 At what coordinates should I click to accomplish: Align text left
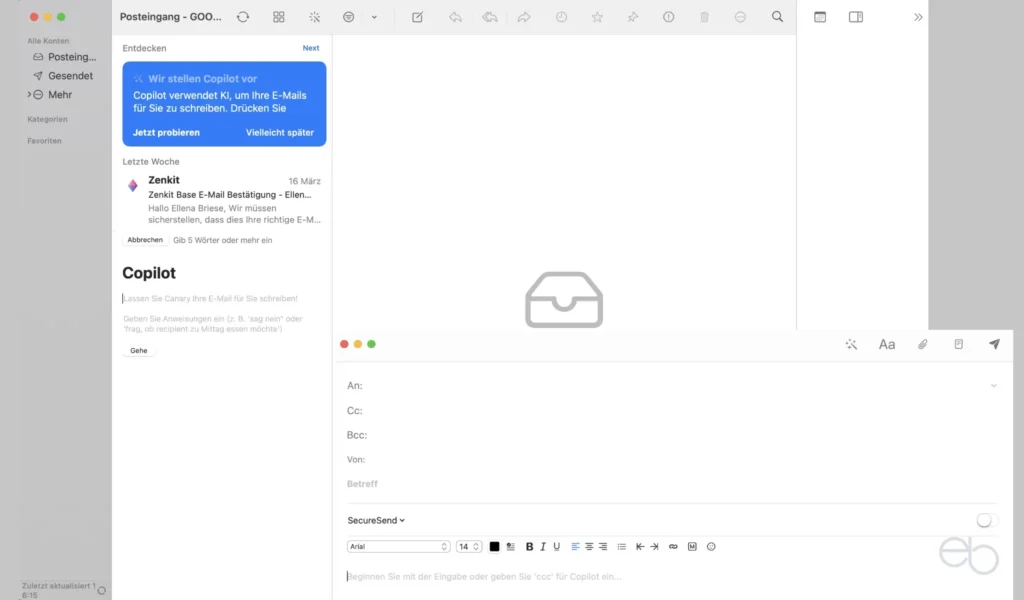[575, 546]
